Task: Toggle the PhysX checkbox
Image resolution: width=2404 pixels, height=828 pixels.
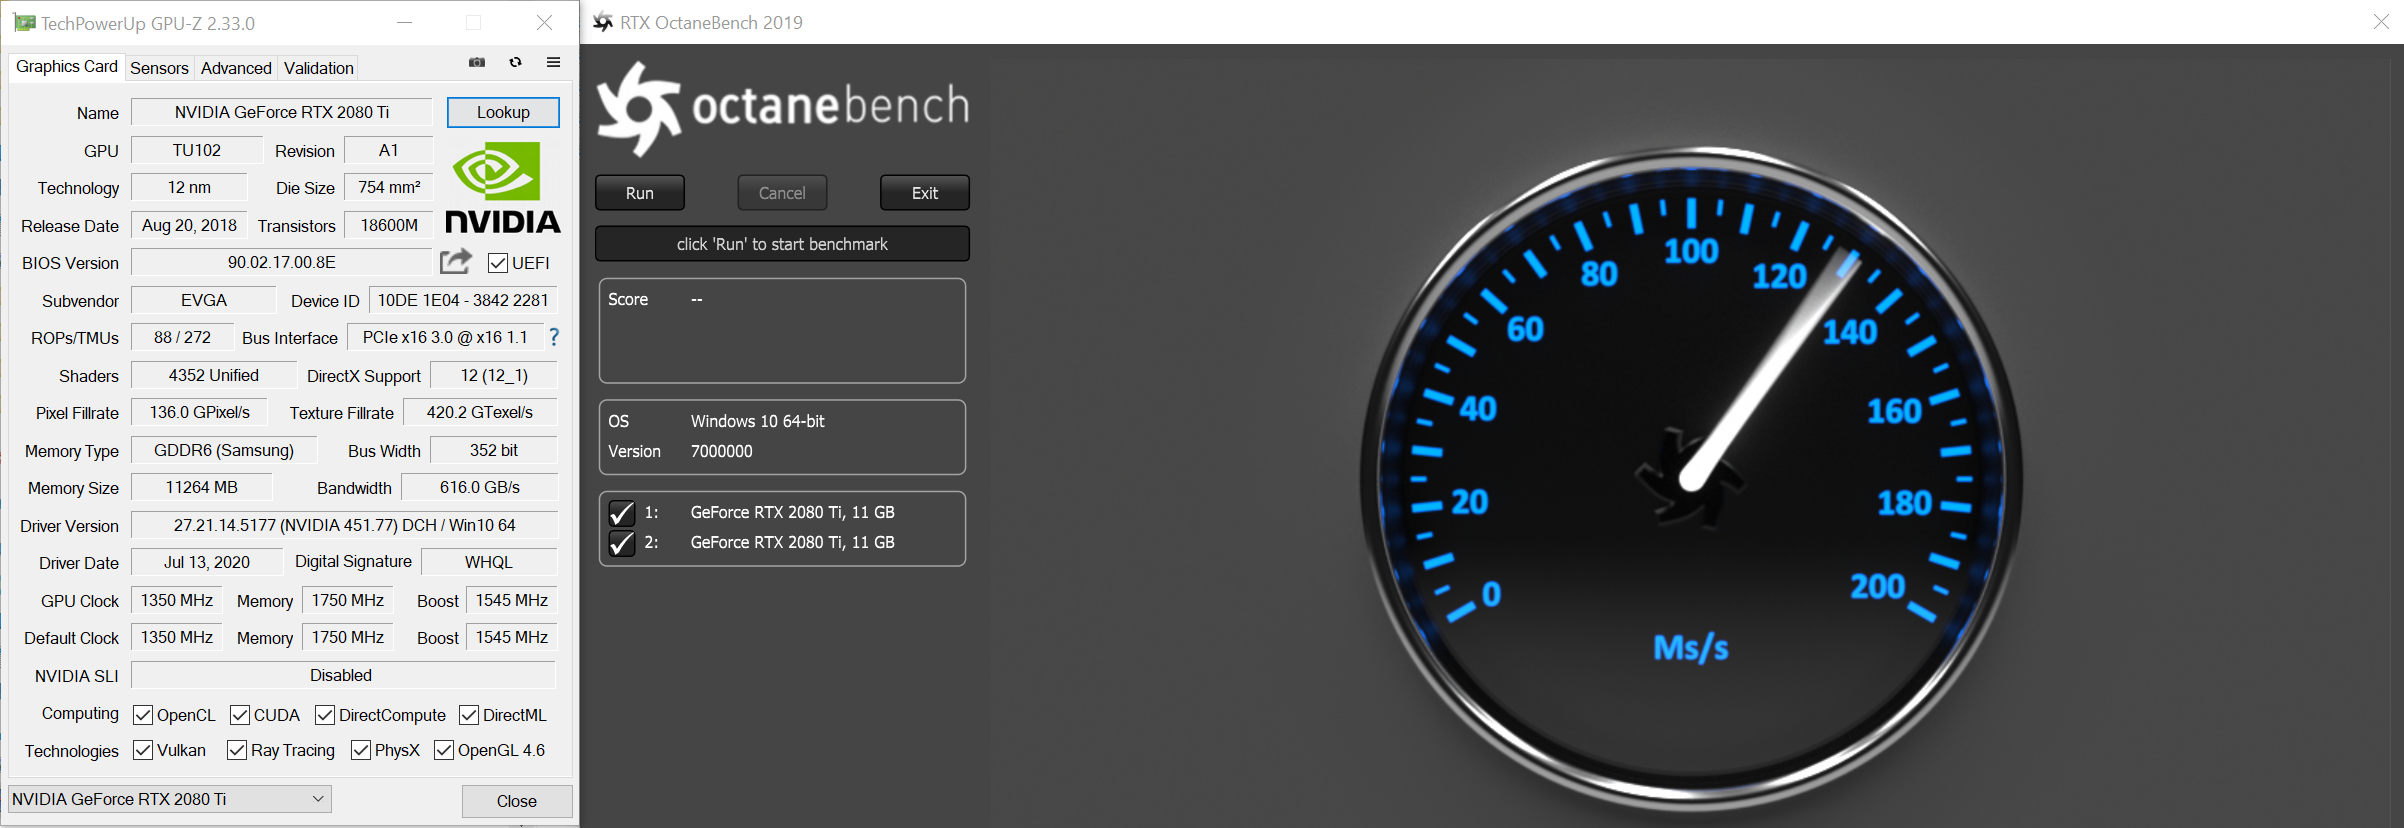Action: coord(361,750)
